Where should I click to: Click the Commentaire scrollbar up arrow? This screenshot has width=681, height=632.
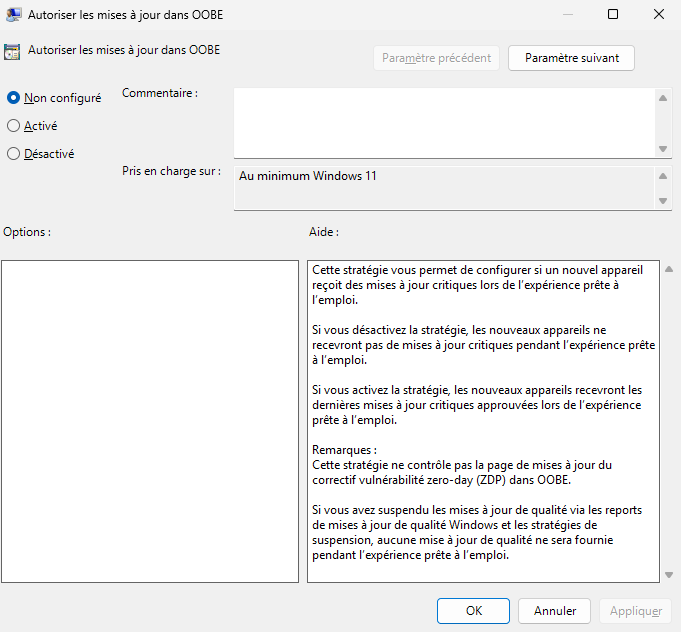pyautogui.click(x=663, y=98)
